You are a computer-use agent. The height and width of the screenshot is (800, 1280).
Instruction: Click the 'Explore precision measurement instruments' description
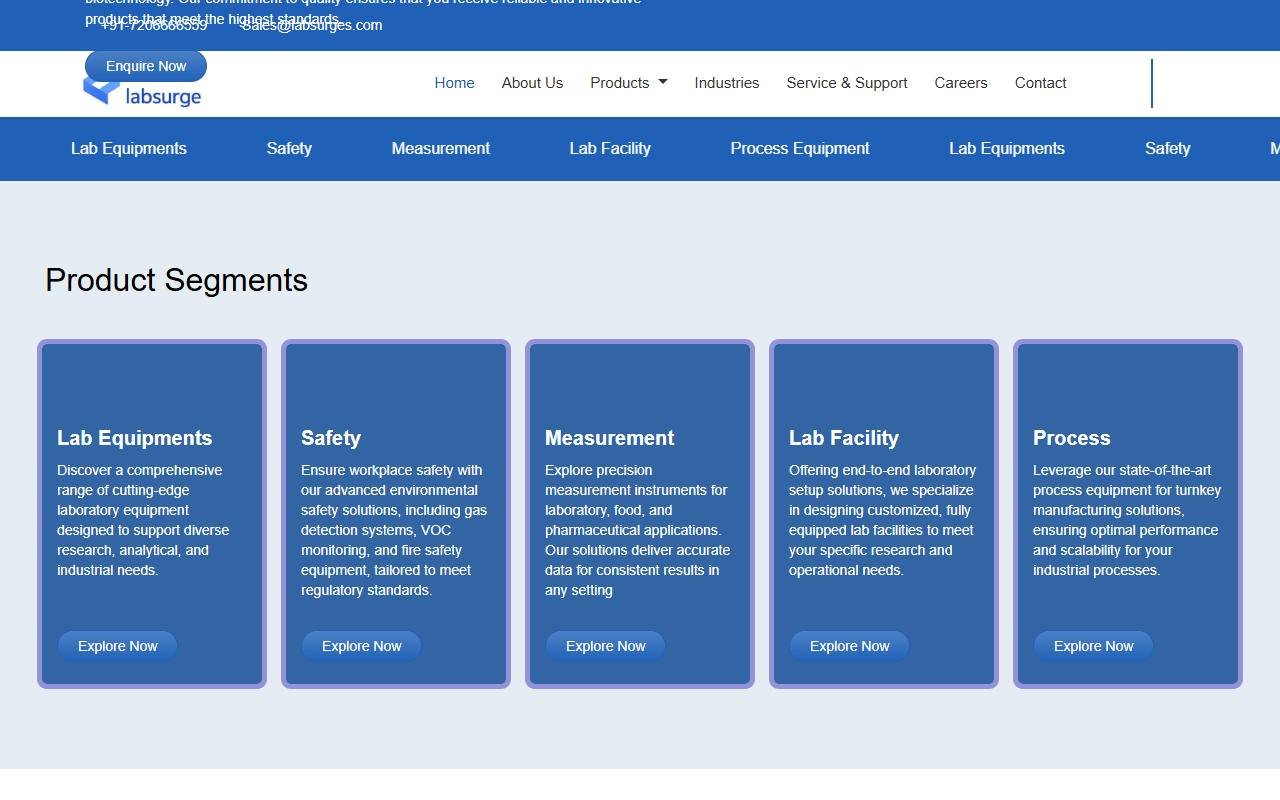[x=638, y=530]
